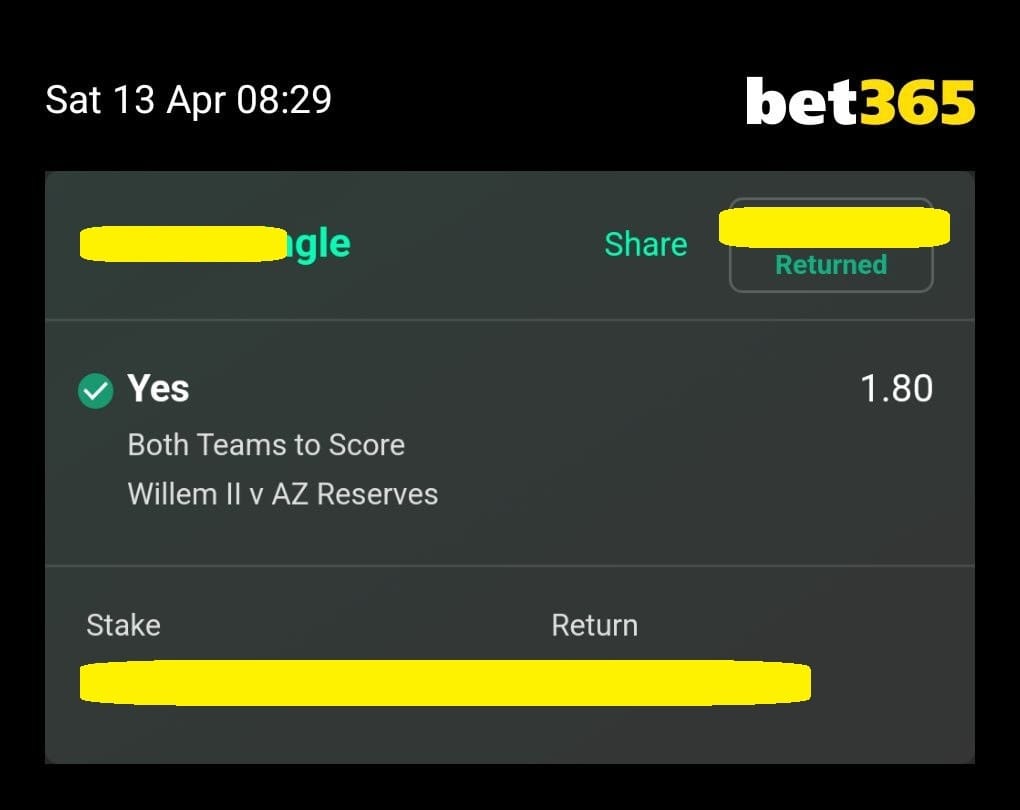Image resolution: width=1020 pixels, height=810 pixels.
Task: Open Willem II v AZ Reserves match
Action: pos(282,494)
